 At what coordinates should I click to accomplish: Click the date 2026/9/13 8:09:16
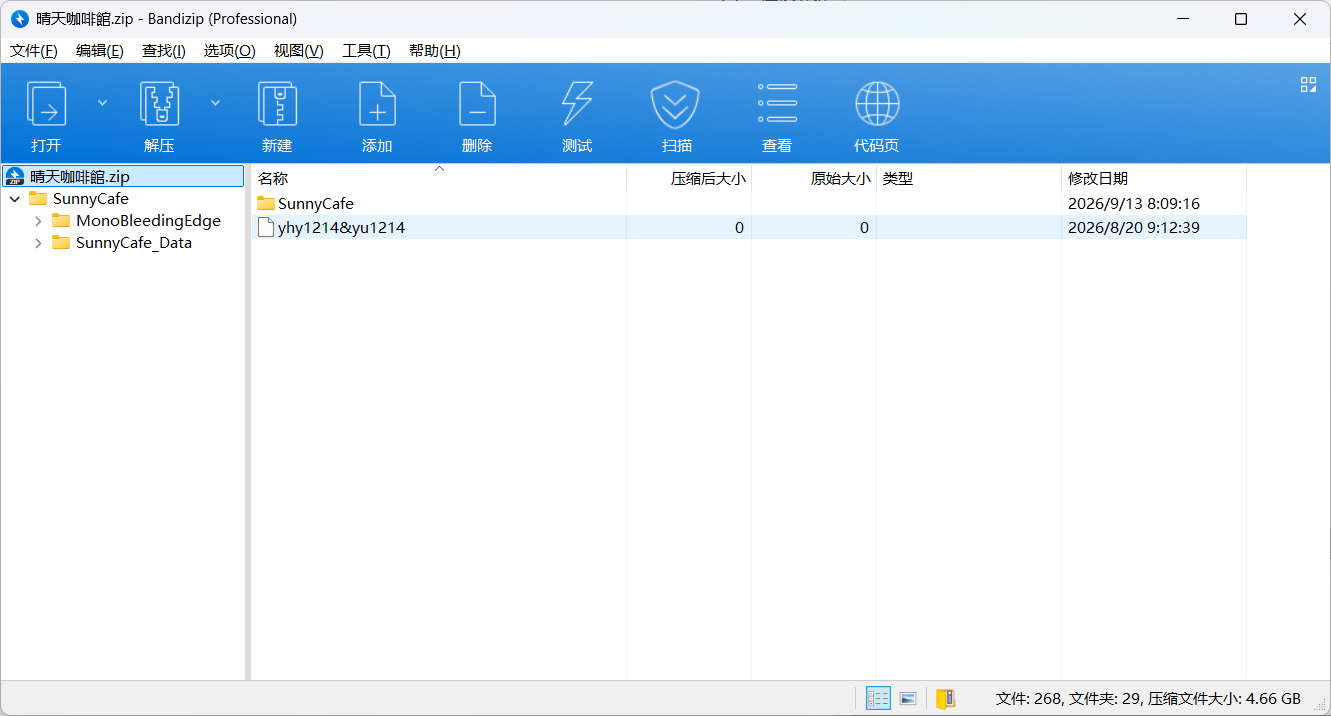coord(1134,203)
